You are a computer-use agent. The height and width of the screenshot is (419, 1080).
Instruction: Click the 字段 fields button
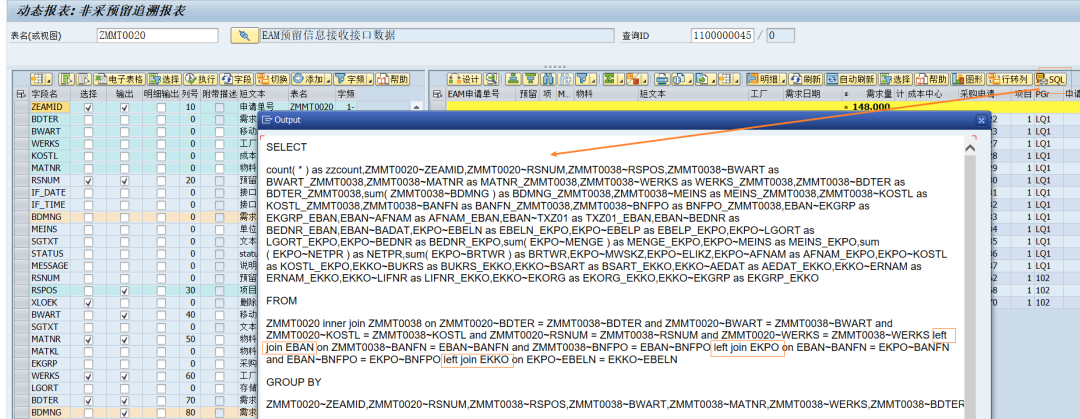coord(236,79)
